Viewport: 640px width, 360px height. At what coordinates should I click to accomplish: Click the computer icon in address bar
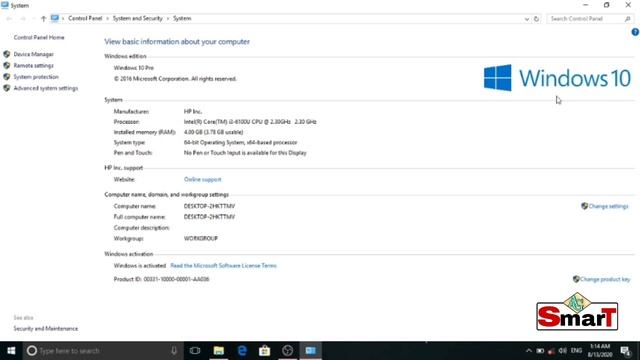coord(55,18)
